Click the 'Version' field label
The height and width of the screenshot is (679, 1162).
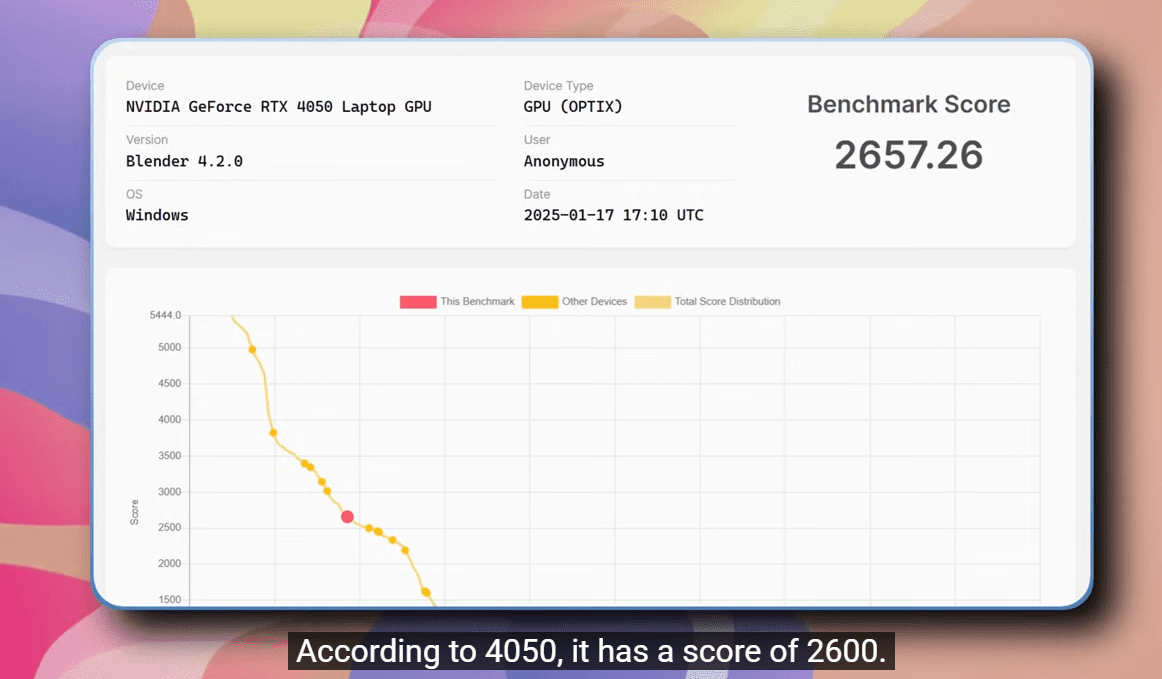point(147,139)
